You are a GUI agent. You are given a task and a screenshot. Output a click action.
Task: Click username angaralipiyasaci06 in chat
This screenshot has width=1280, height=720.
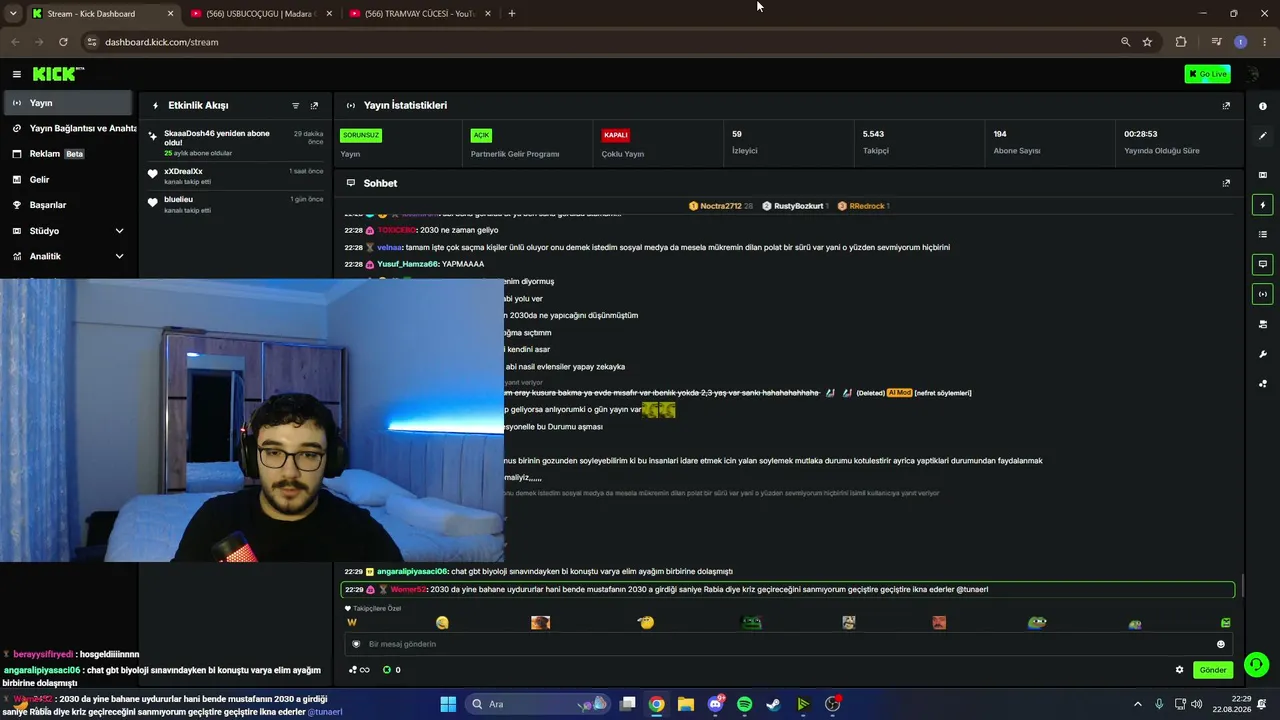(412, 572)
